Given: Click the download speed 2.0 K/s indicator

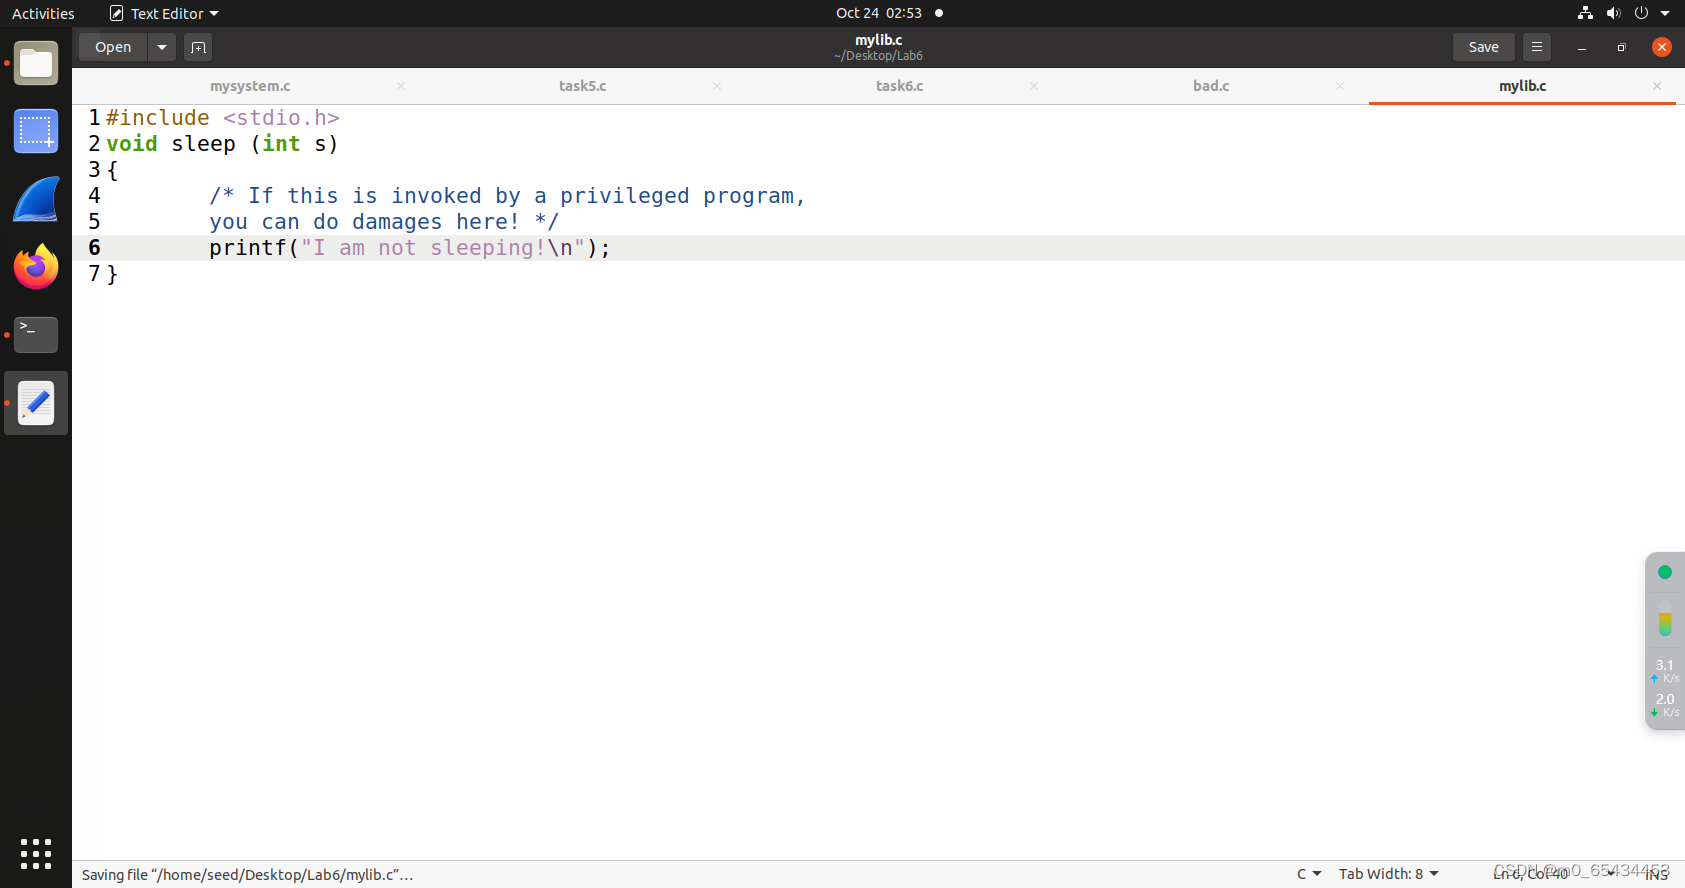Looking at the screenshot, I should click(x=1665, y=704).
